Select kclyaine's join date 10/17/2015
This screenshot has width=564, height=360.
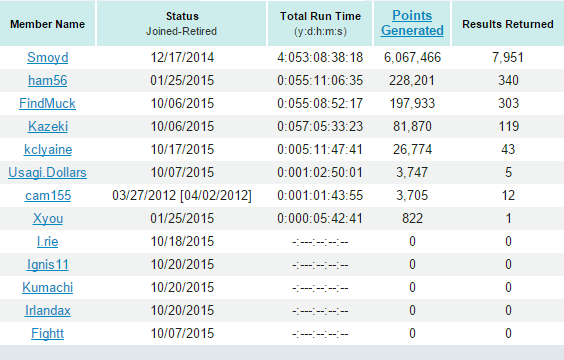coord(182,150)
